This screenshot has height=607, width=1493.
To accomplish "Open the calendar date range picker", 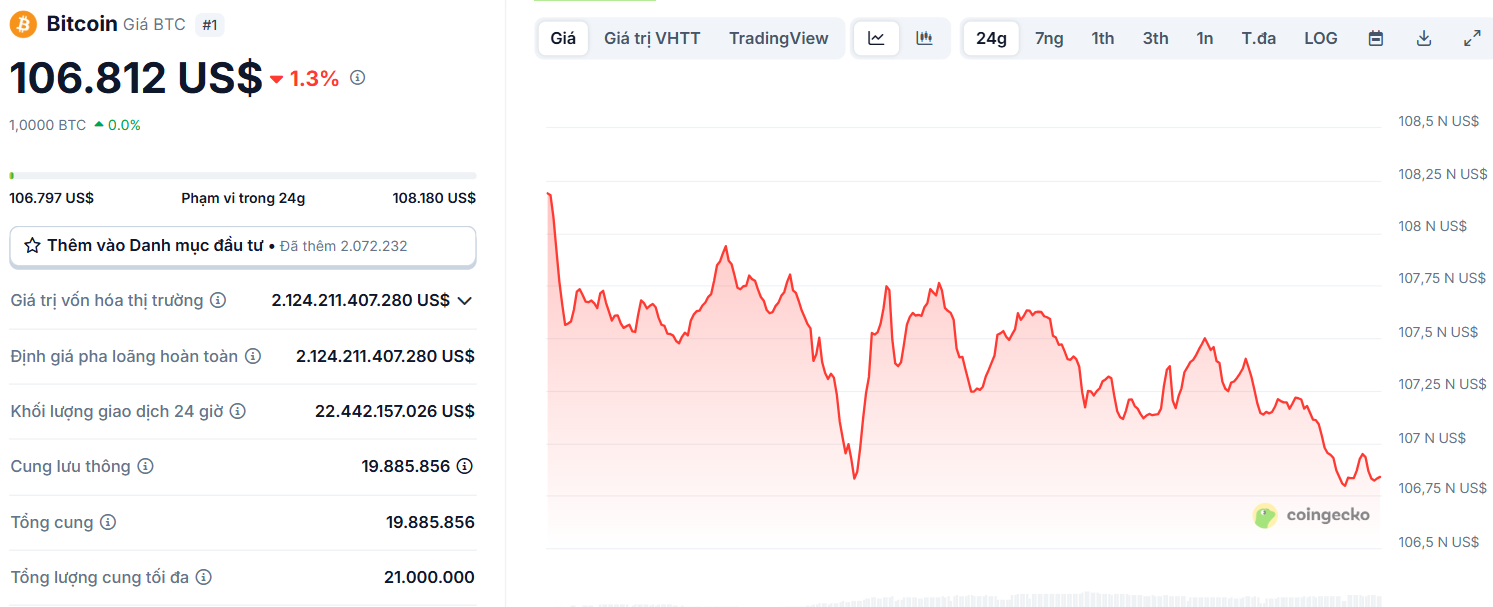I will pyautogui.click(x=1376, y=38).
